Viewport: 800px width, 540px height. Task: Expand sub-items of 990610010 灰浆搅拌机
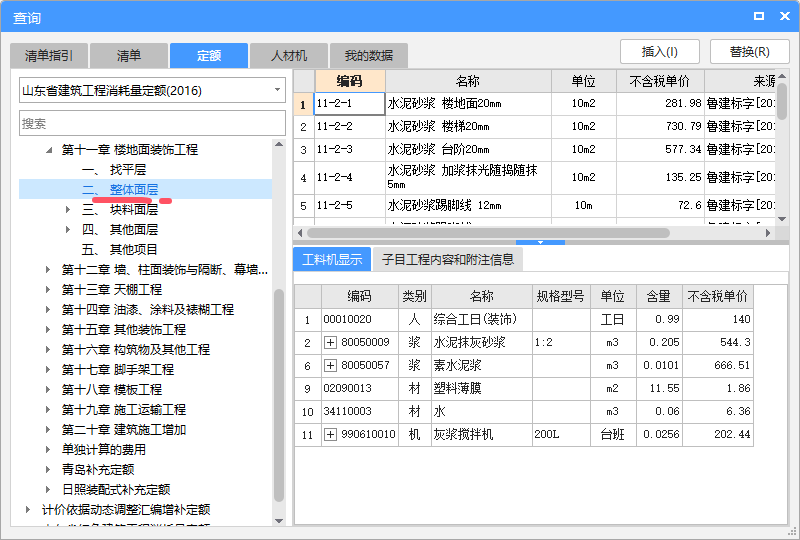(331, 434)
